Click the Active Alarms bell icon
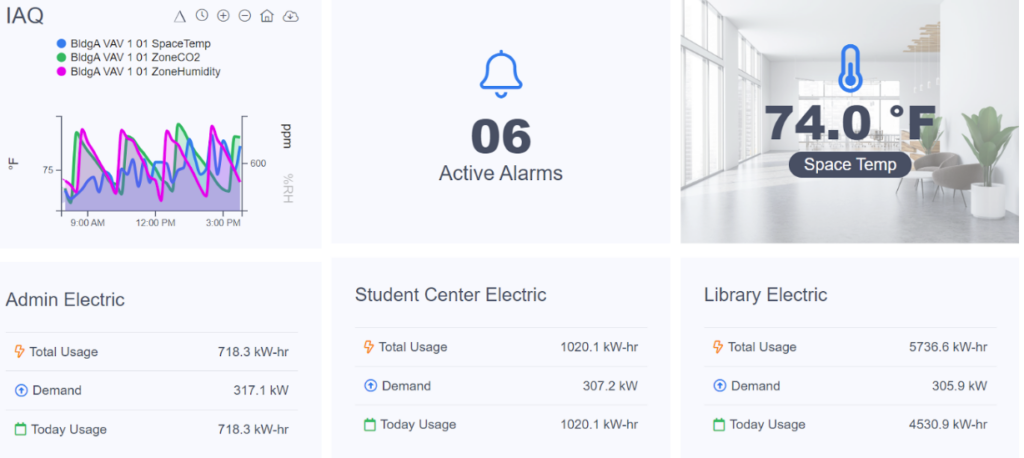1024x458 pixels. tap(501, 74)
